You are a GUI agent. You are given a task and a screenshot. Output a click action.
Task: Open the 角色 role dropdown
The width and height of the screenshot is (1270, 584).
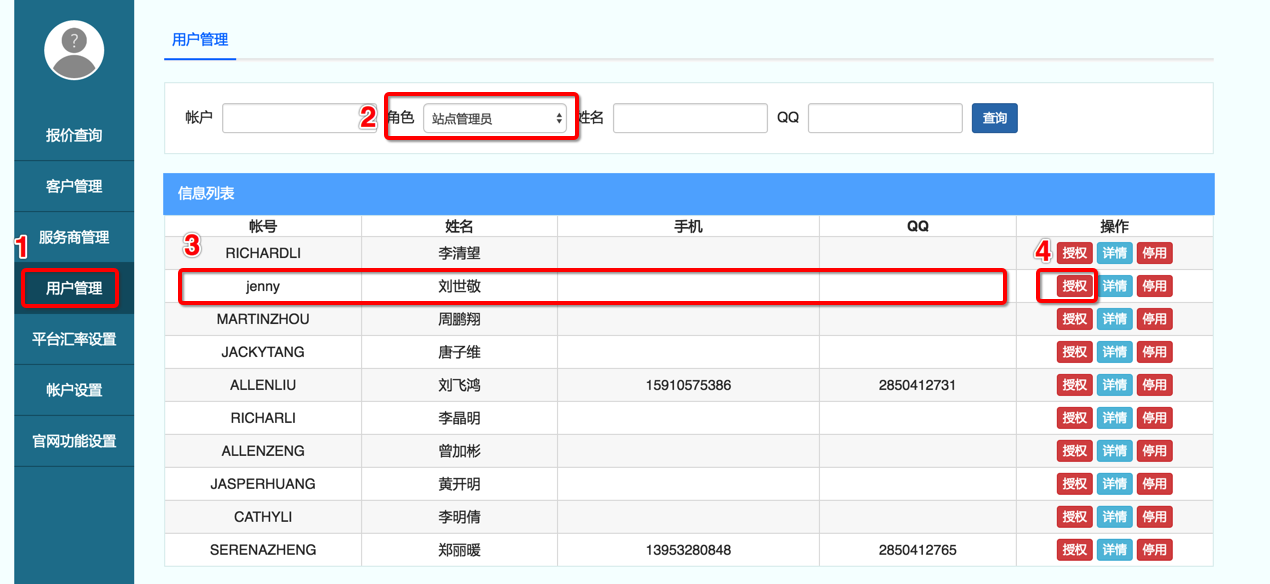495,118
